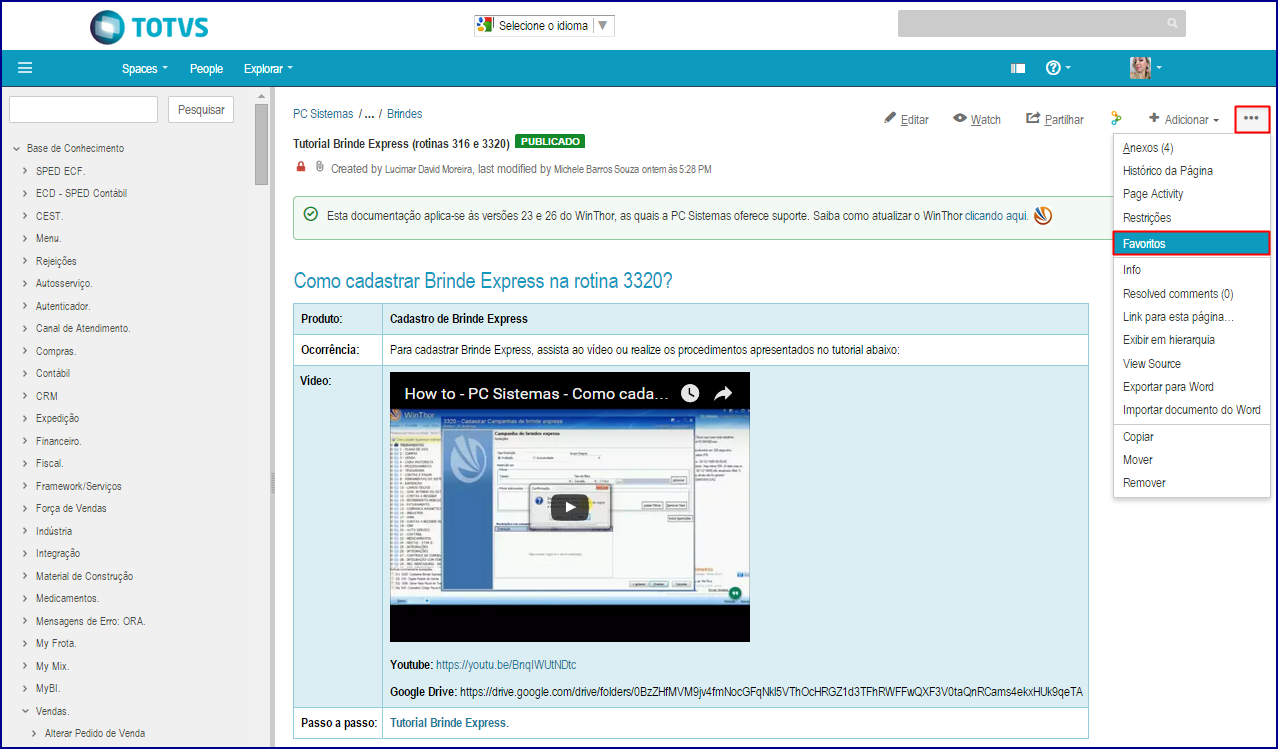Collapse the Vendas. tree node
Viewport: 1278px width, 749px height.
tap(26, 711)
